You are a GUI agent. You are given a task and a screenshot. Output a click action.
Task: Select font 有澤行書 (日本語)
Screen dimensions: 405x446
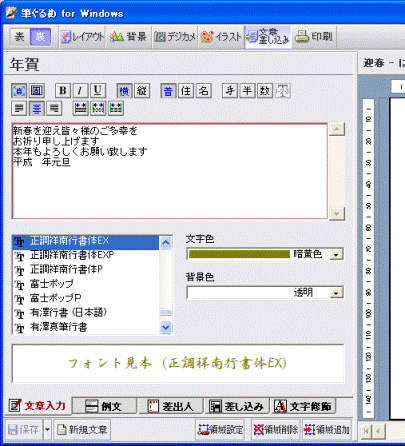point(86,313)
